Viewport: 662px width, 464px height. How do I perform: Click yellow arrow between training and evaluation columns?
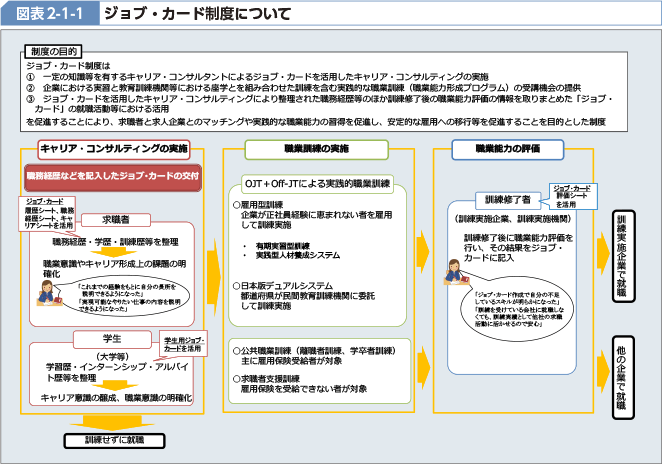pos(420,283)
